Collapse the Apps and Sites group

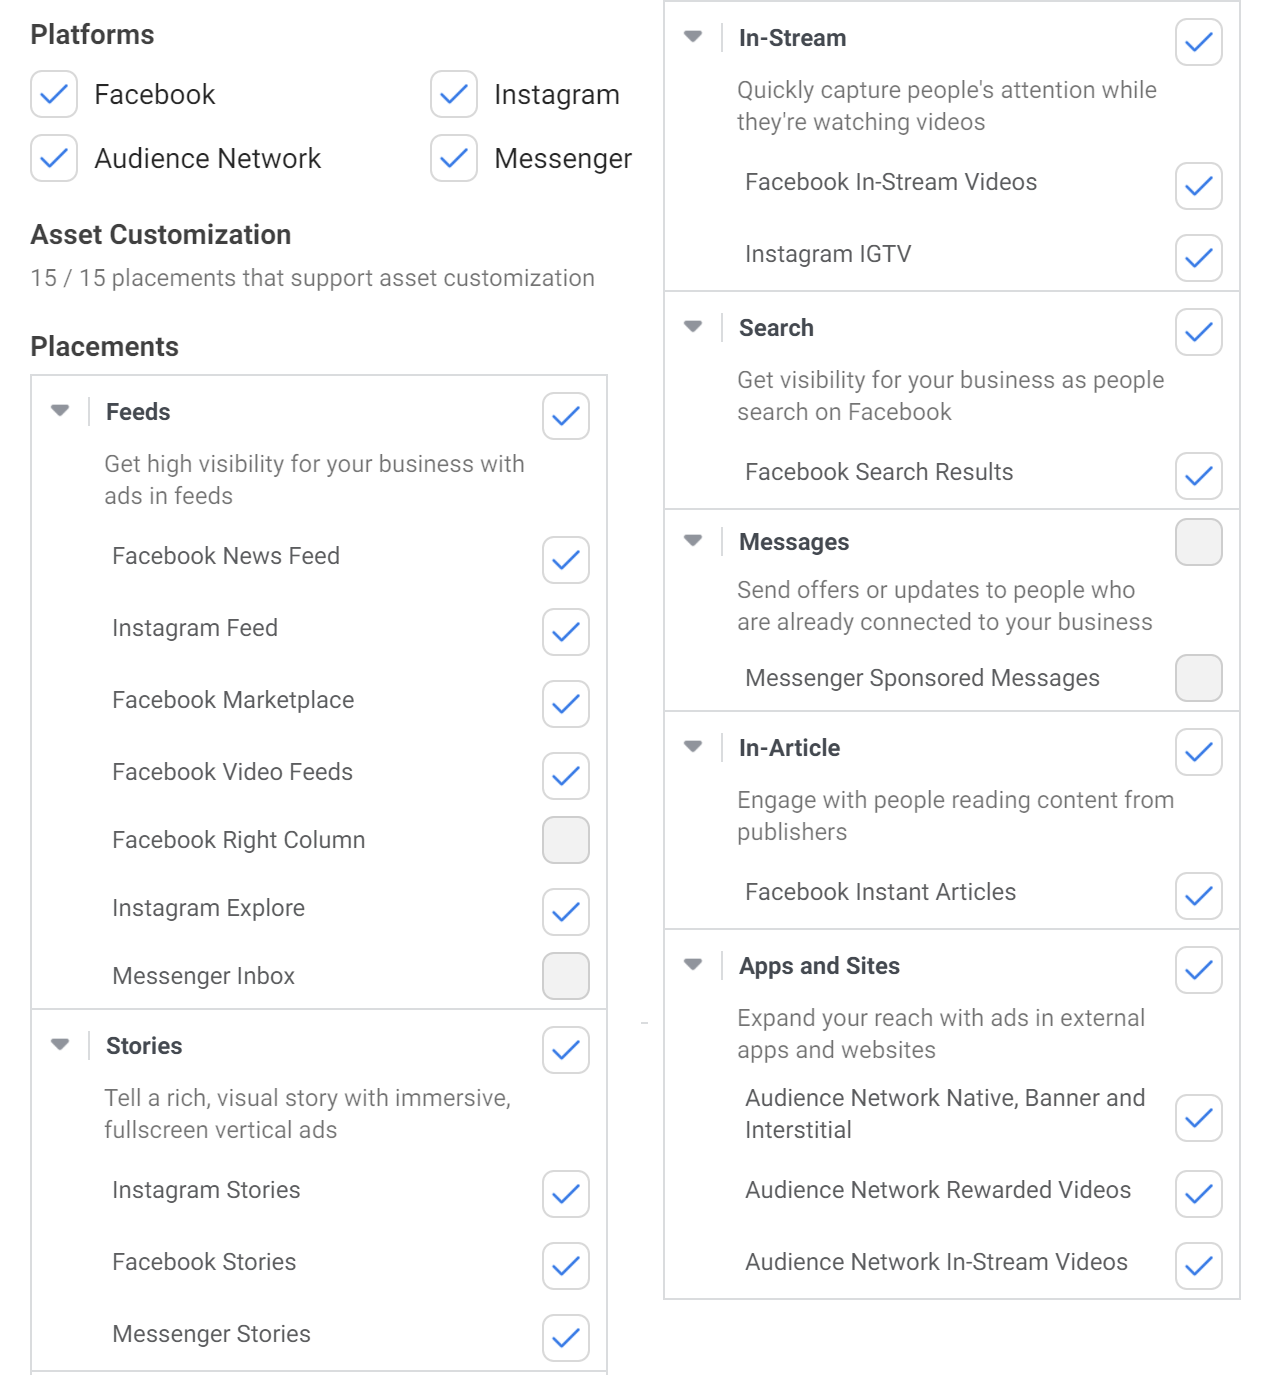pos(693,965)
